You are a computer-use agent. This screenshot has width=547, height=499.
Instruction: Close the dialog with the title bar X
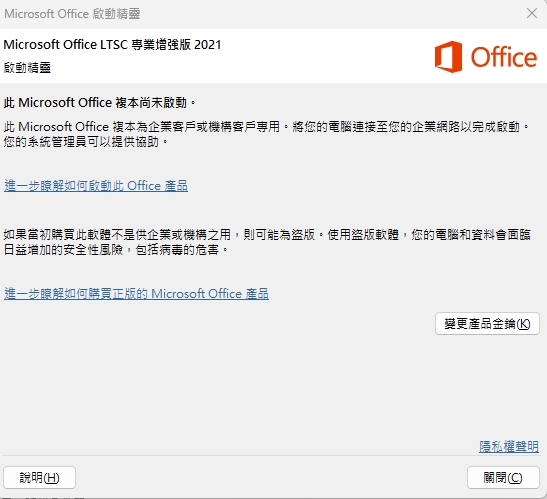532,14
